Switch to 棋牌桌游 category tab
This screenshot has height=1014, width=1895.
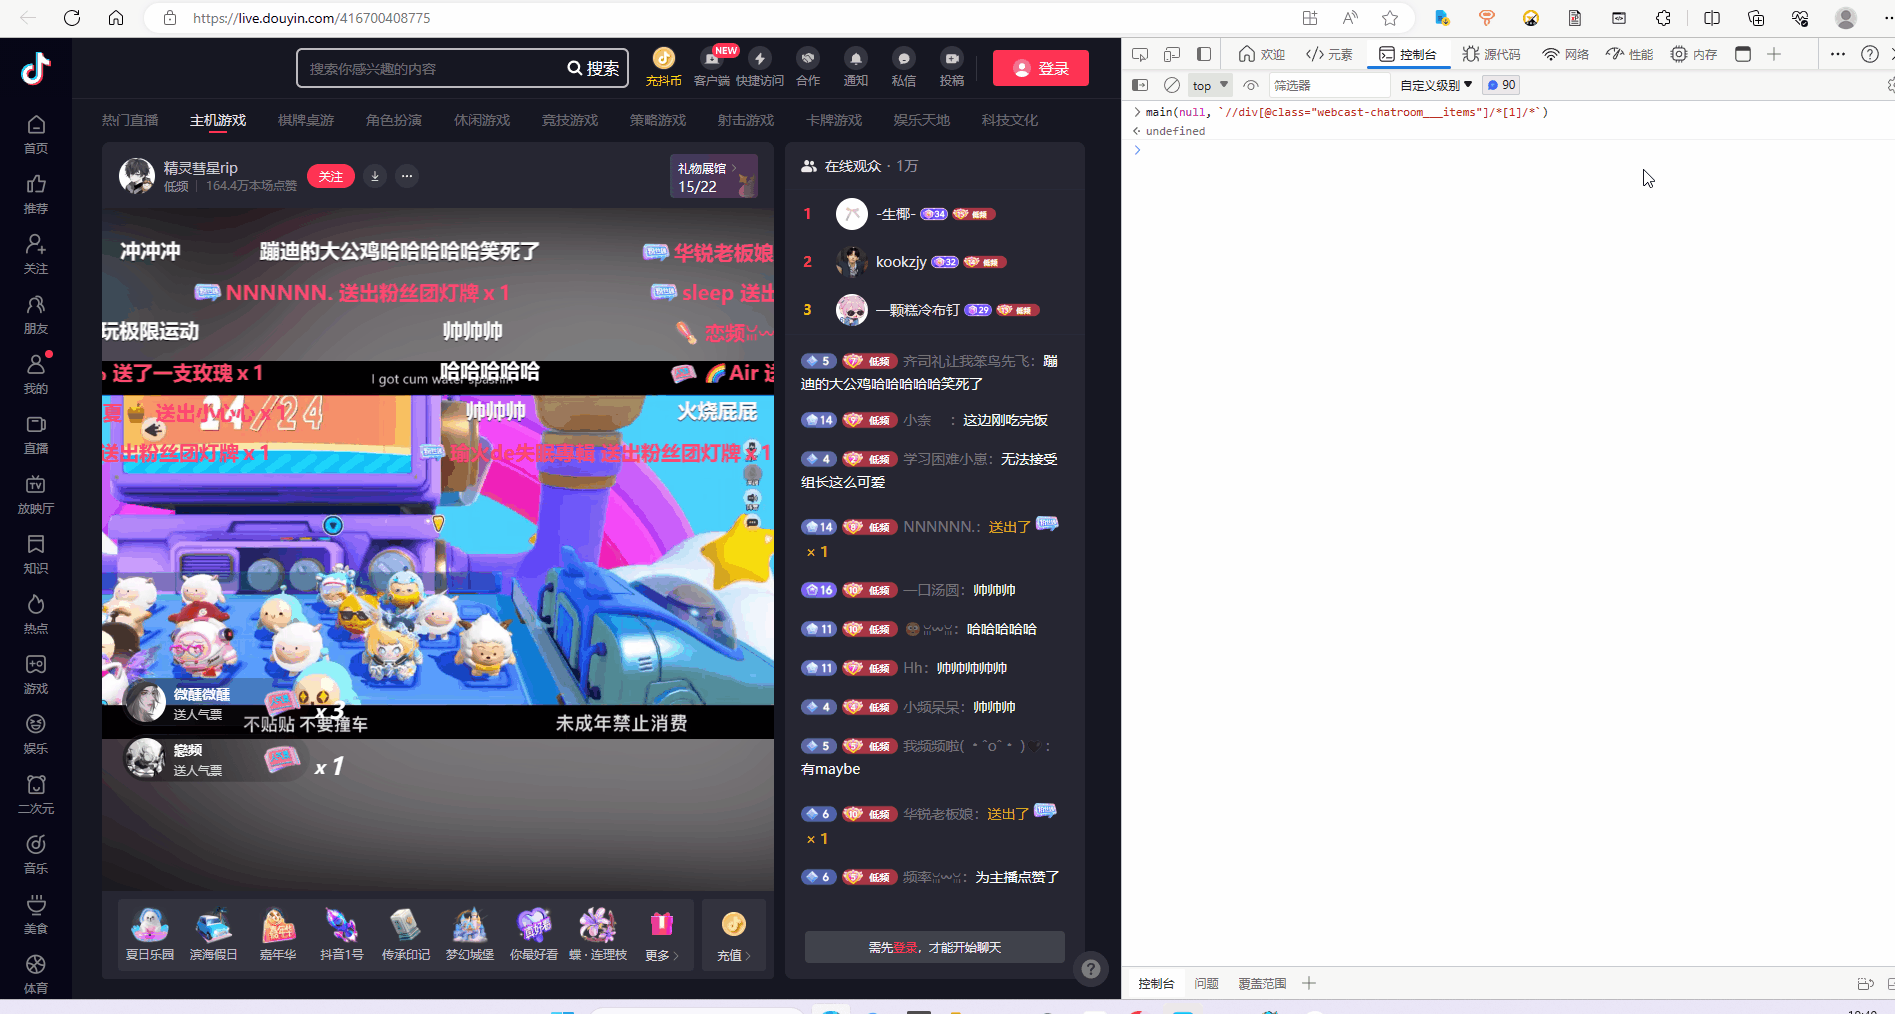pyautogui.click(x=306, y=120)
